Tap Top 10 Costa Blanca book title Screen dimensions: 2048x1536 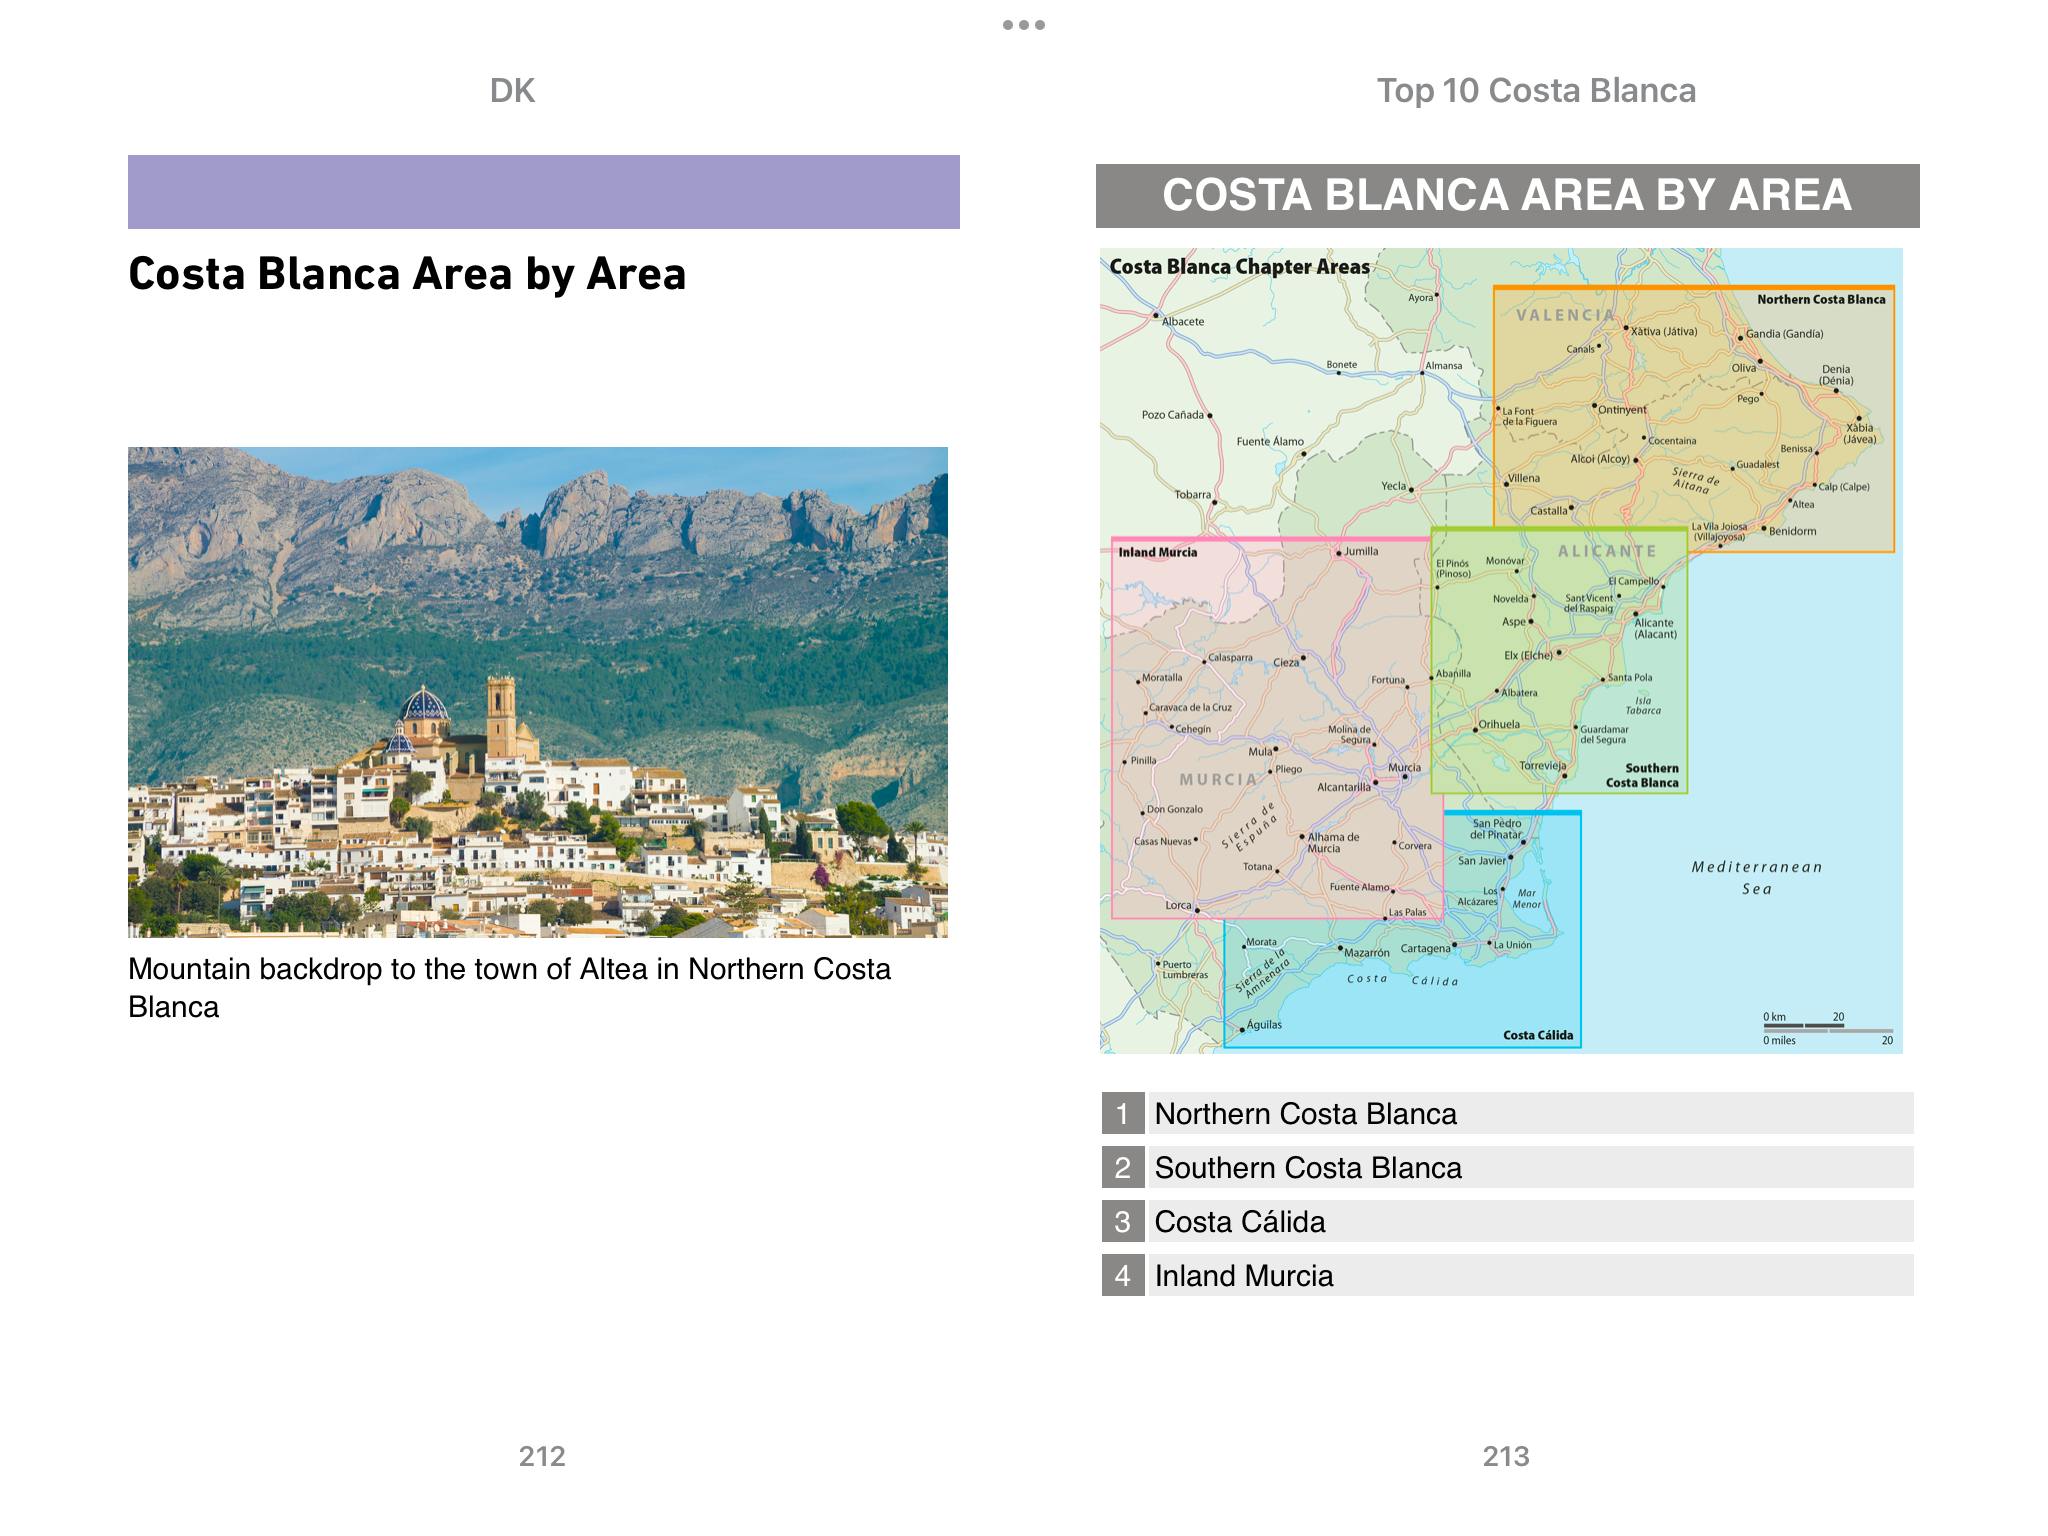click(x=1535, y=91)
